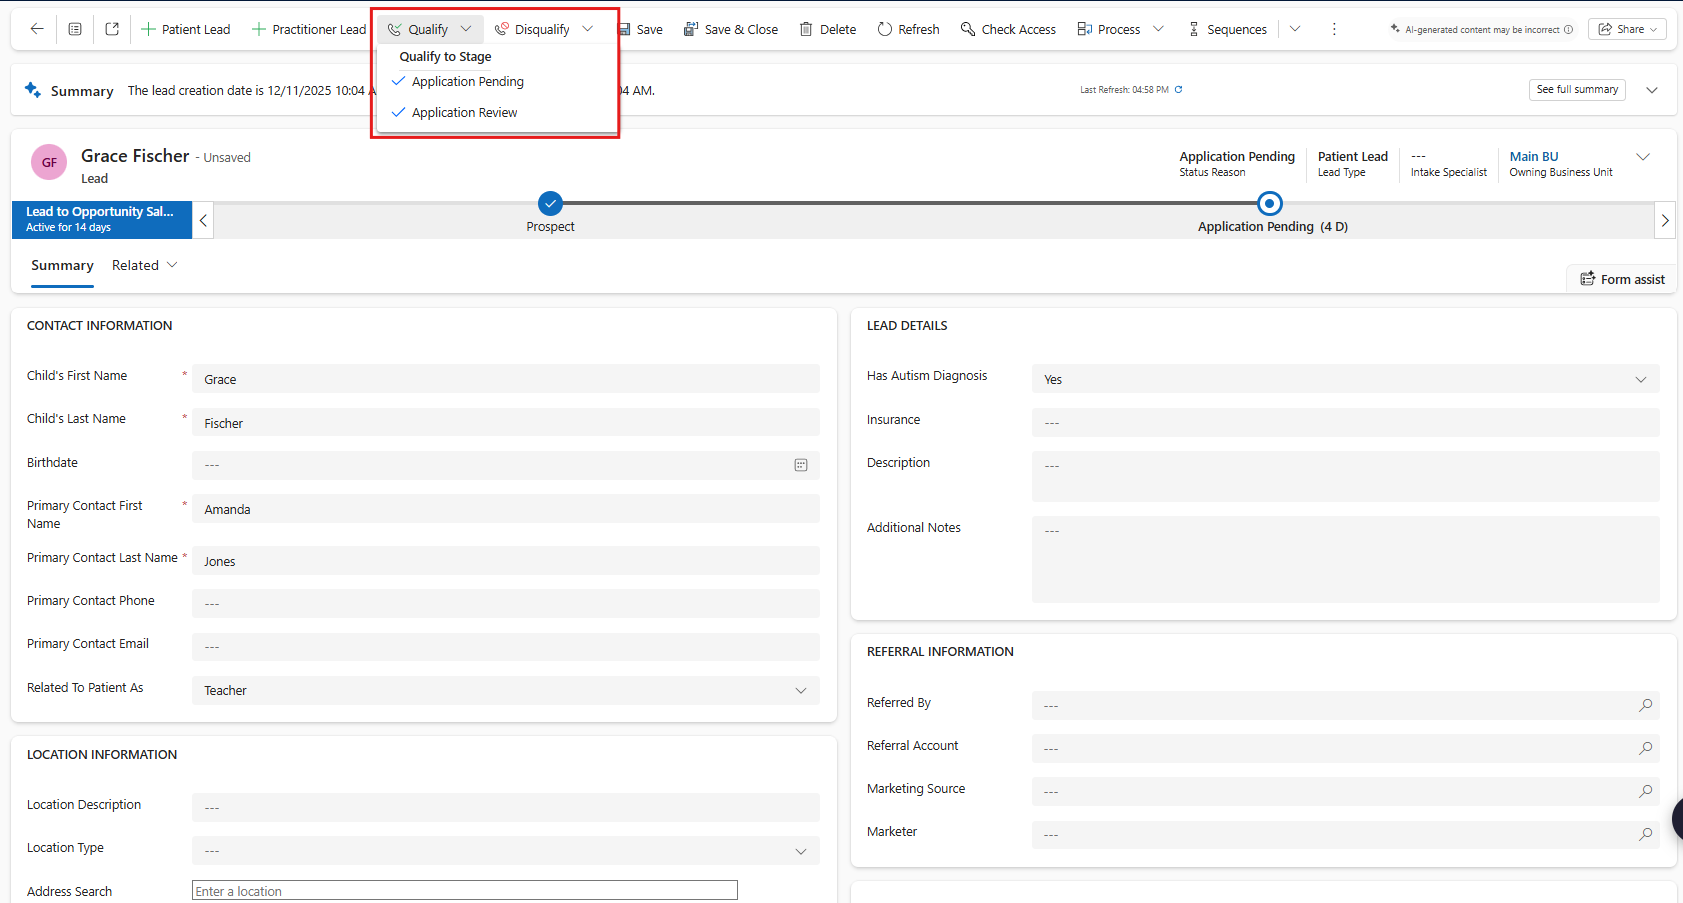Screen dimensions: 1683x903
Task: Click the Address Search input field
Action: (x=464, y=891)
